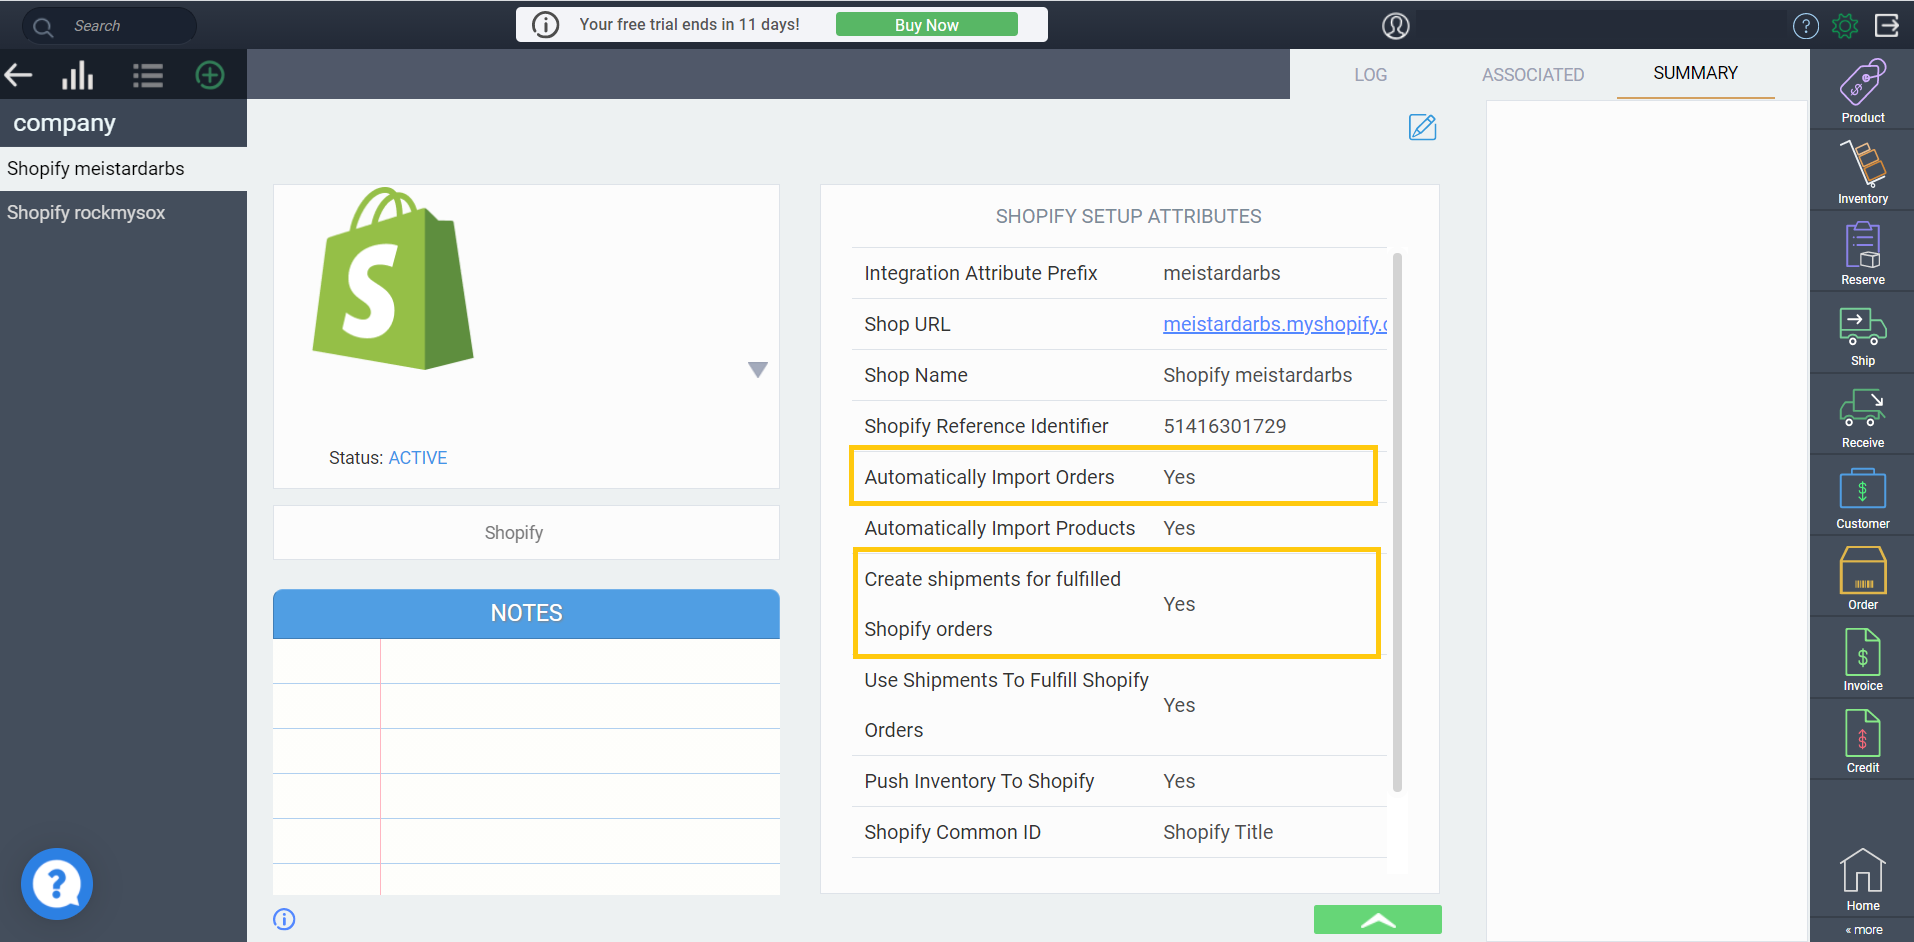Open the Reserve module

coord(1862,252)
